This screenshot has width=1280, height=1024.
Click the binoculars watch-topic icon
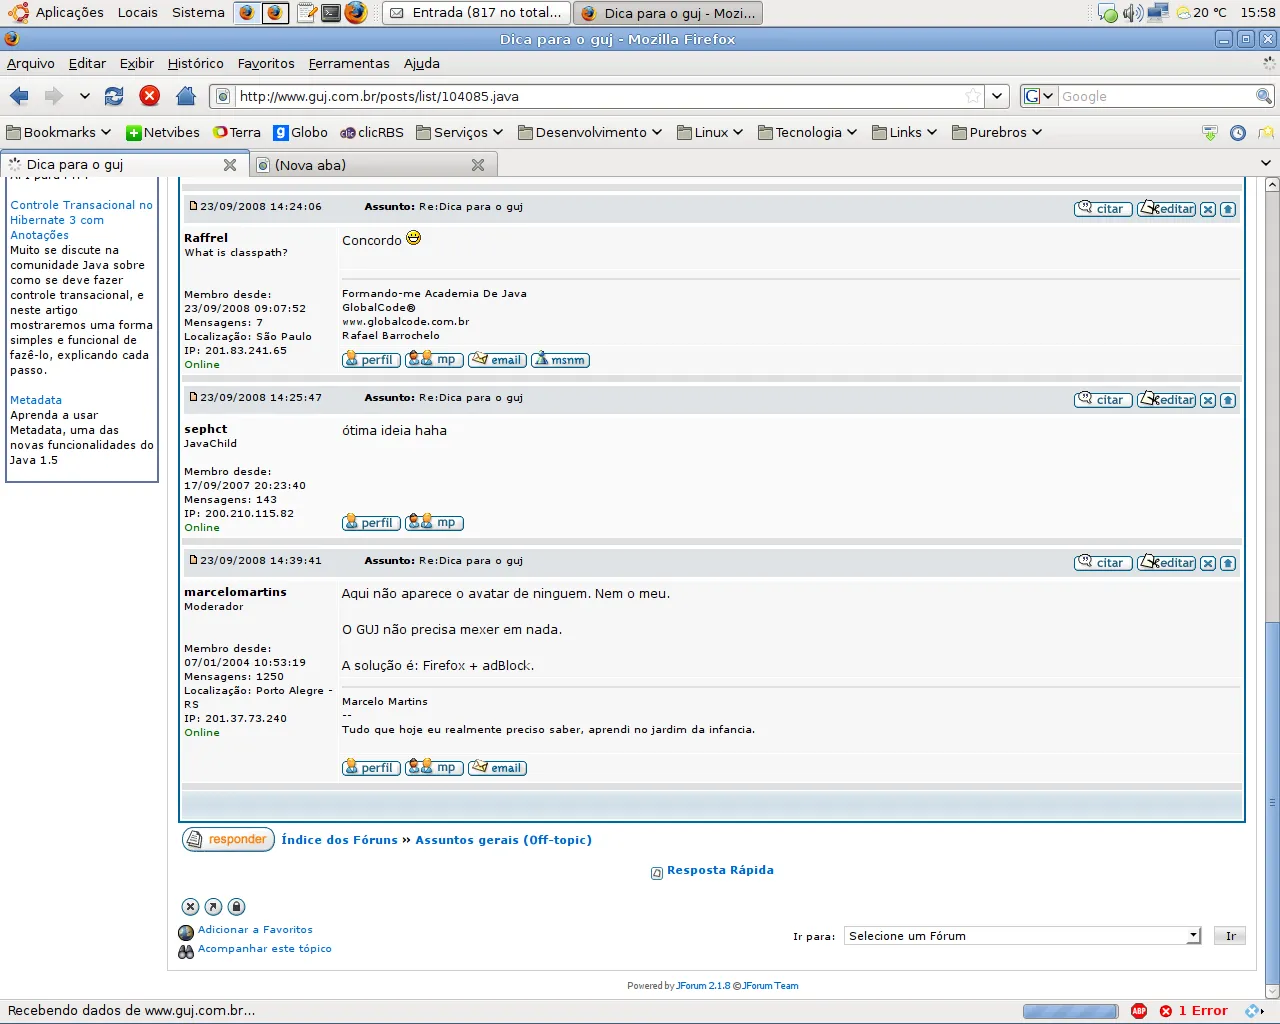pos(186,952)
